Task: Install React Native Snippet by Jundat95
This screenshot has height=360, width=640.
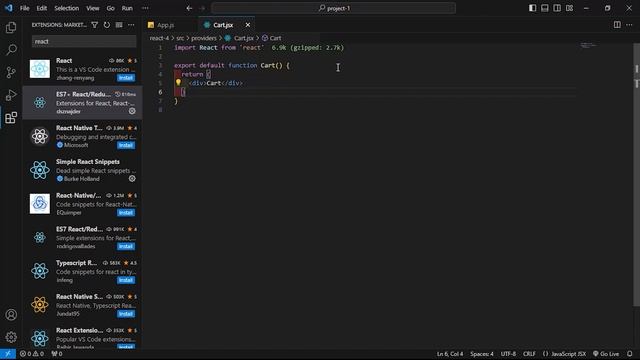Action: [126, 314]
